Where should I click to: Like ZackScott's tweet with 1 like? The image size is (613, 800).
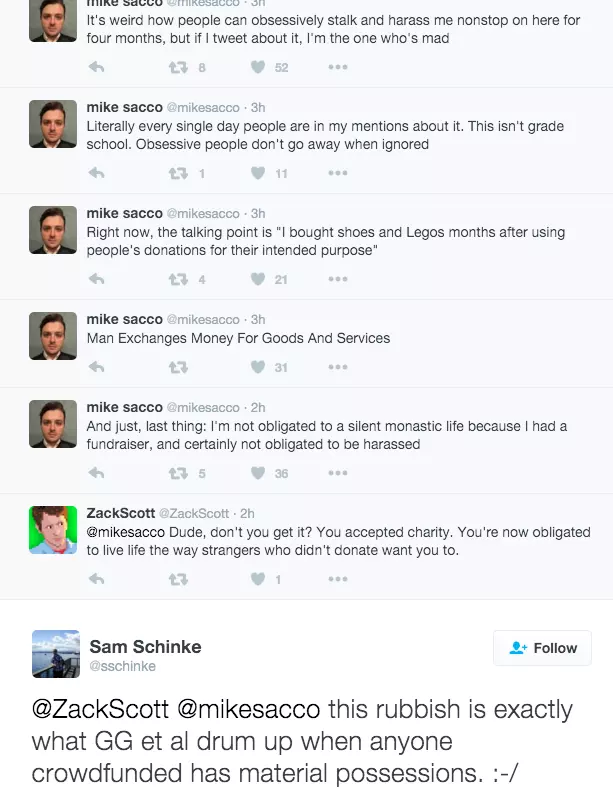coord(258,579)
